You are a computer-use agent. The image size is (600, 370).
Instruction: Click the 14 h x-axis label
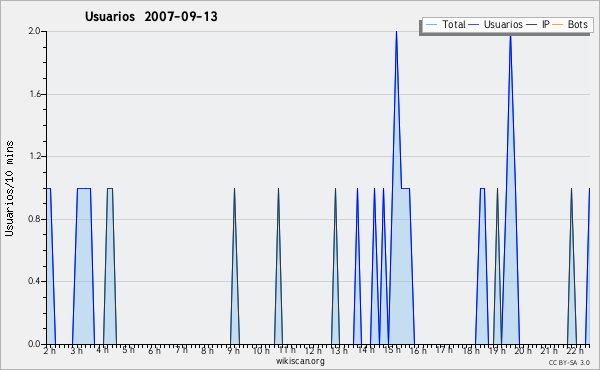point(366,350)
